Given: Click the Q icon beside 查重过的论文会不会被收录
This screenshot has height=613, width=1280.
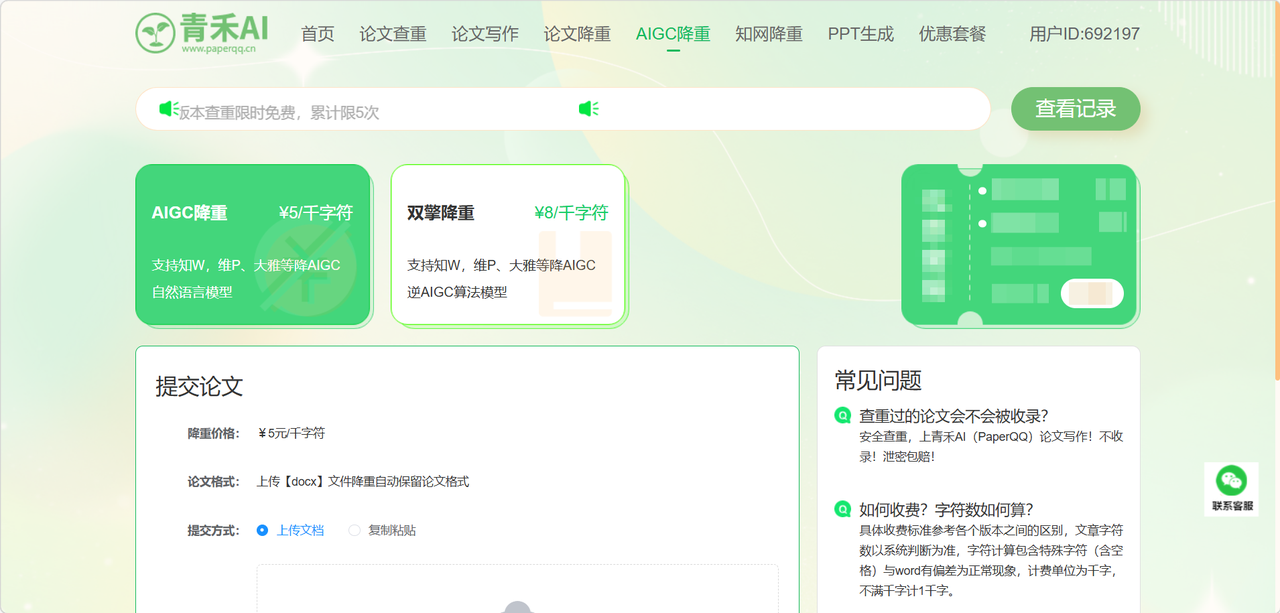Looking at the screenshot, I should (842, 415).
